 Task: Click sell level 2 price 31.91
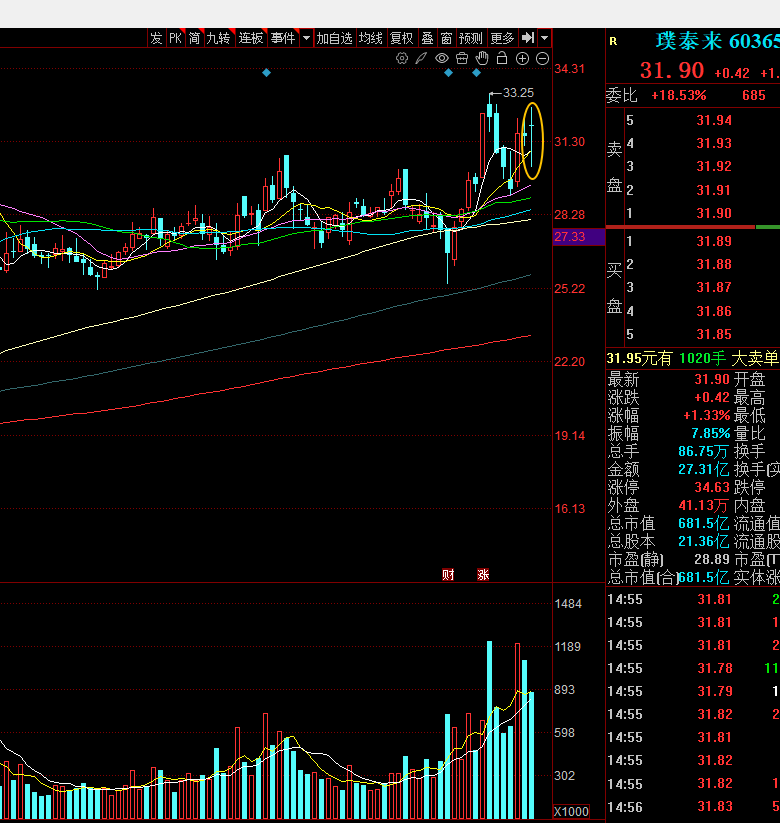coord(714,190)
